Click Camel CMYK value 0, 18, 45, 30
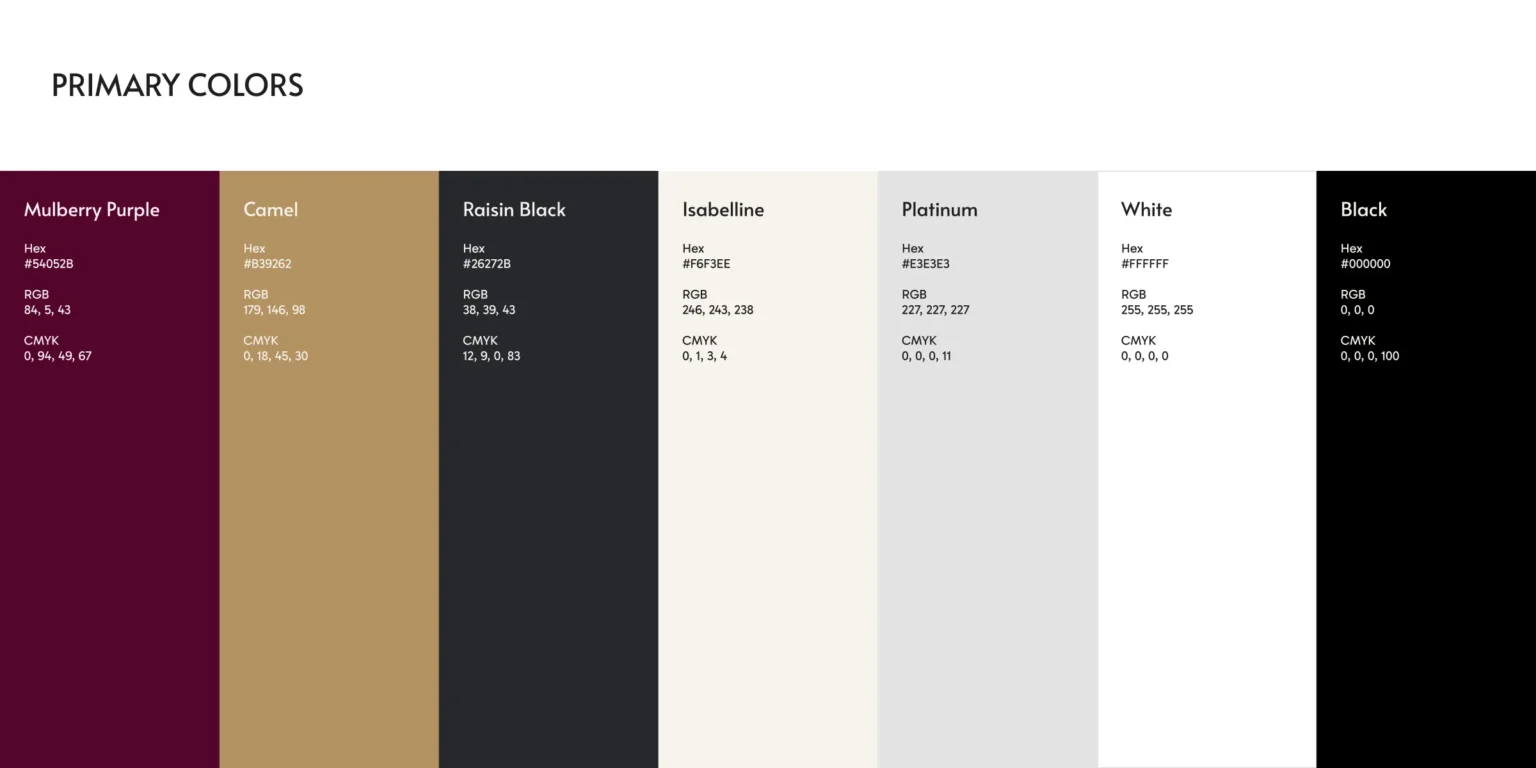Screen dimensions: 1536x768 click(275, 356)
